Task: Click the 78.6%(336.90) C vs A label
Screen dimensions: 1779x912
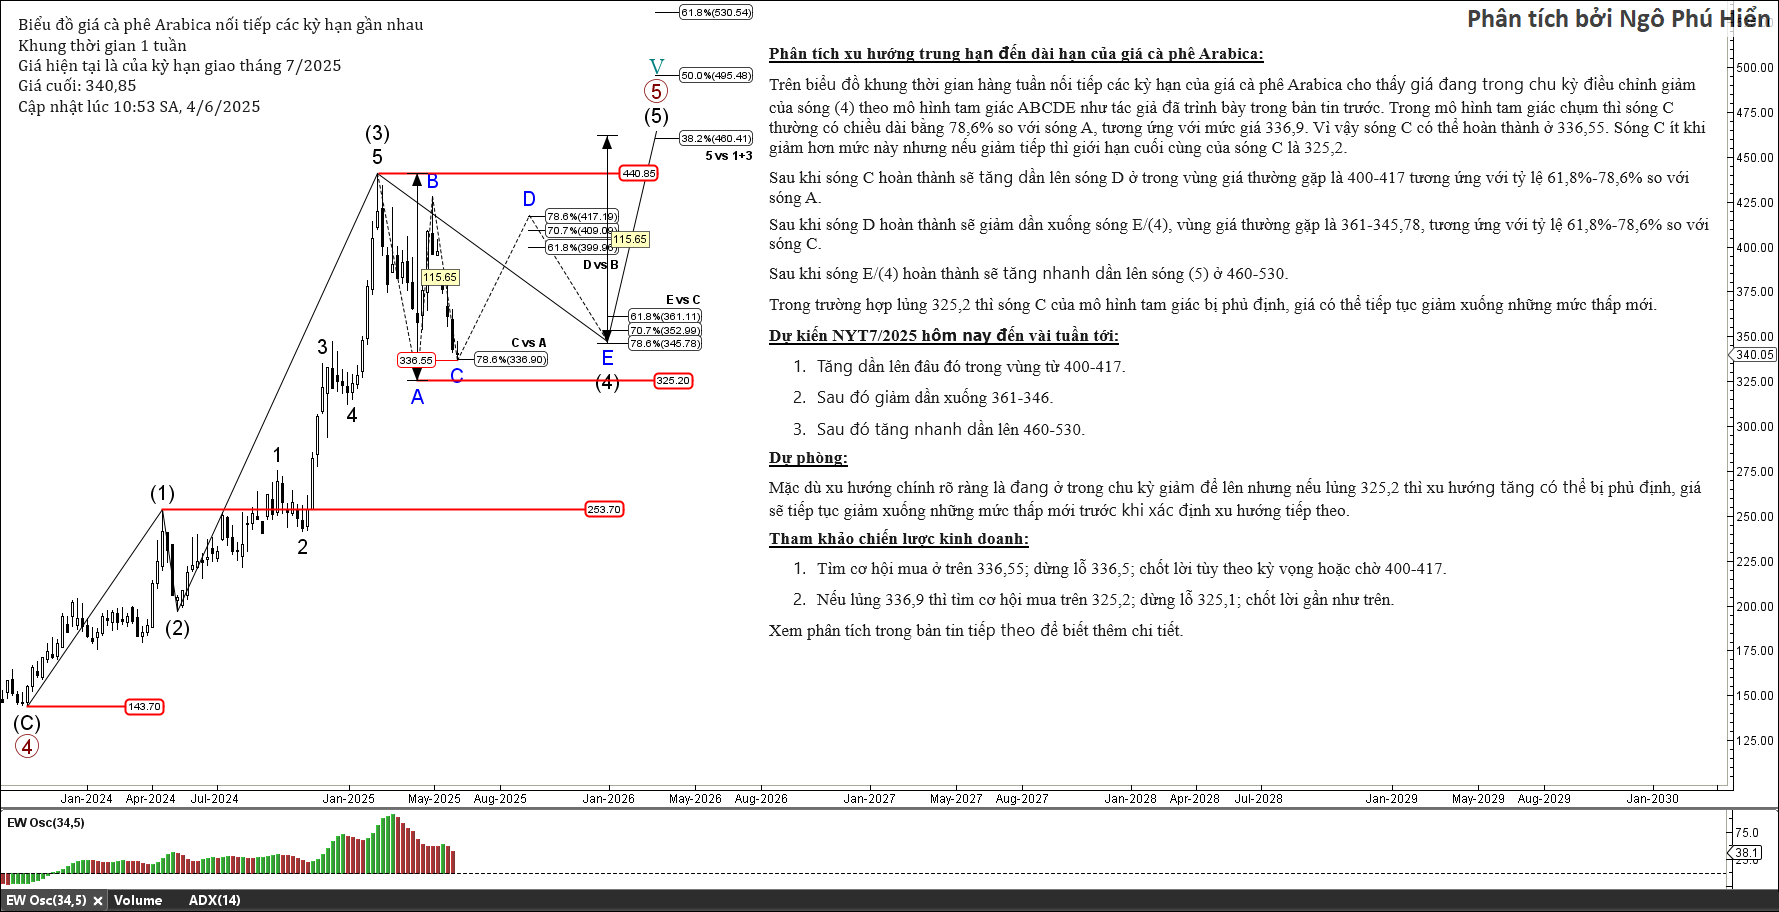Action: tap(511, 360)
